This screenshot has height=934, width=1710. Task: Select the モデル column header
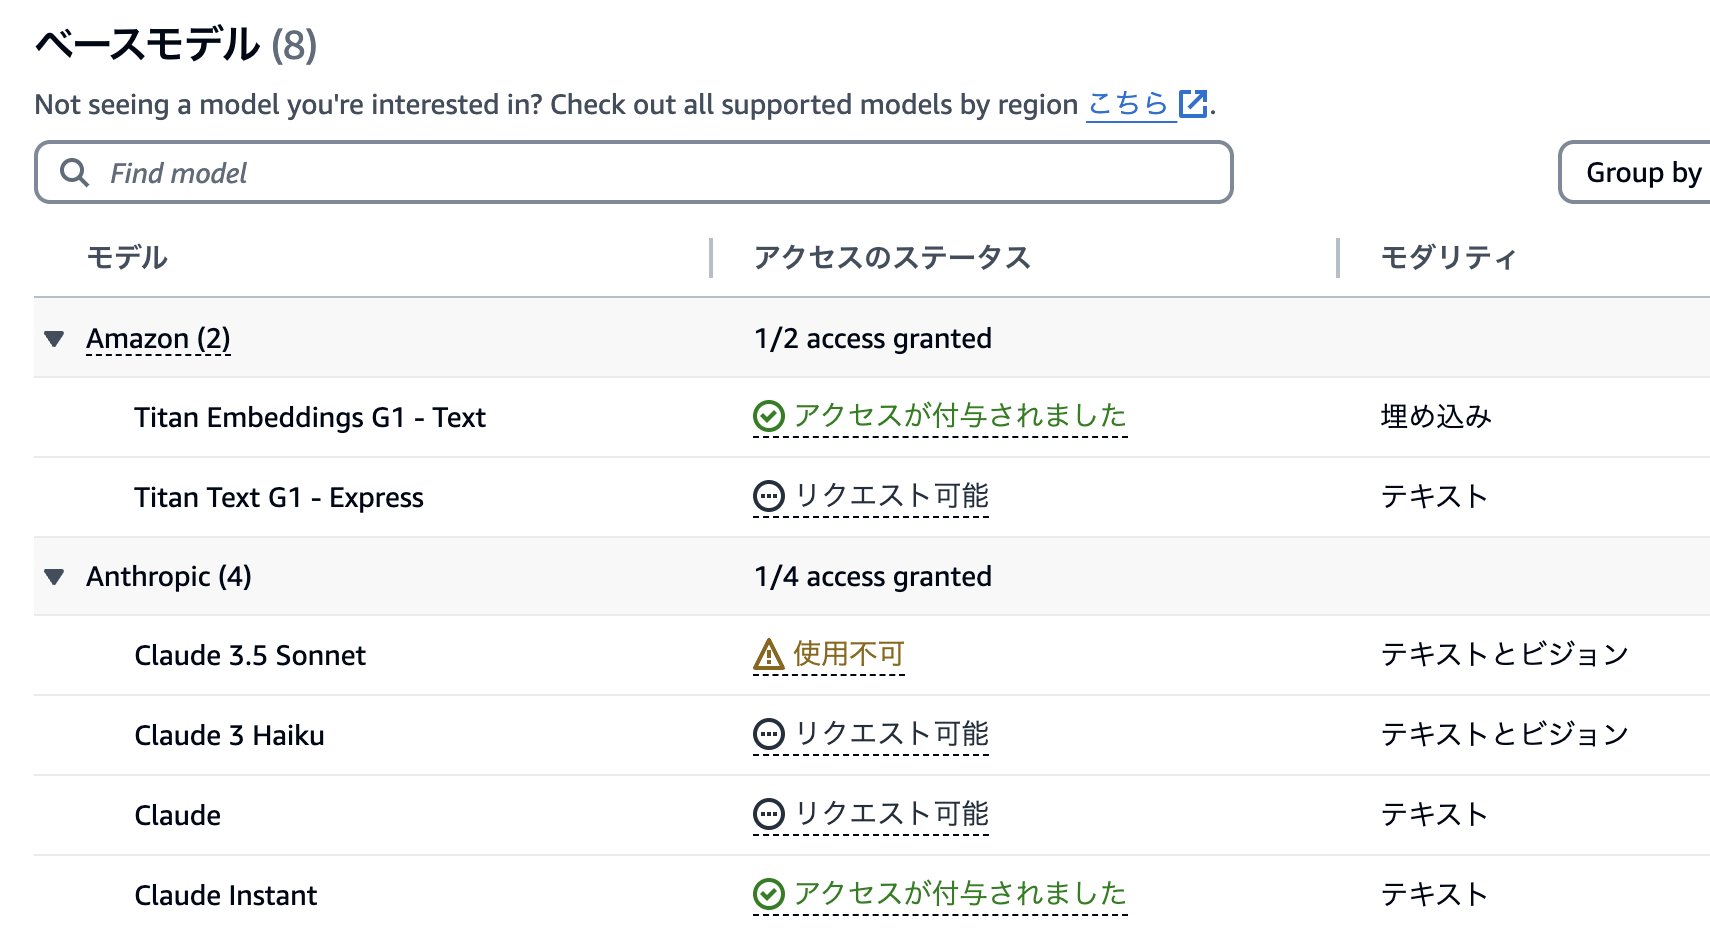(x=126, y=257)
